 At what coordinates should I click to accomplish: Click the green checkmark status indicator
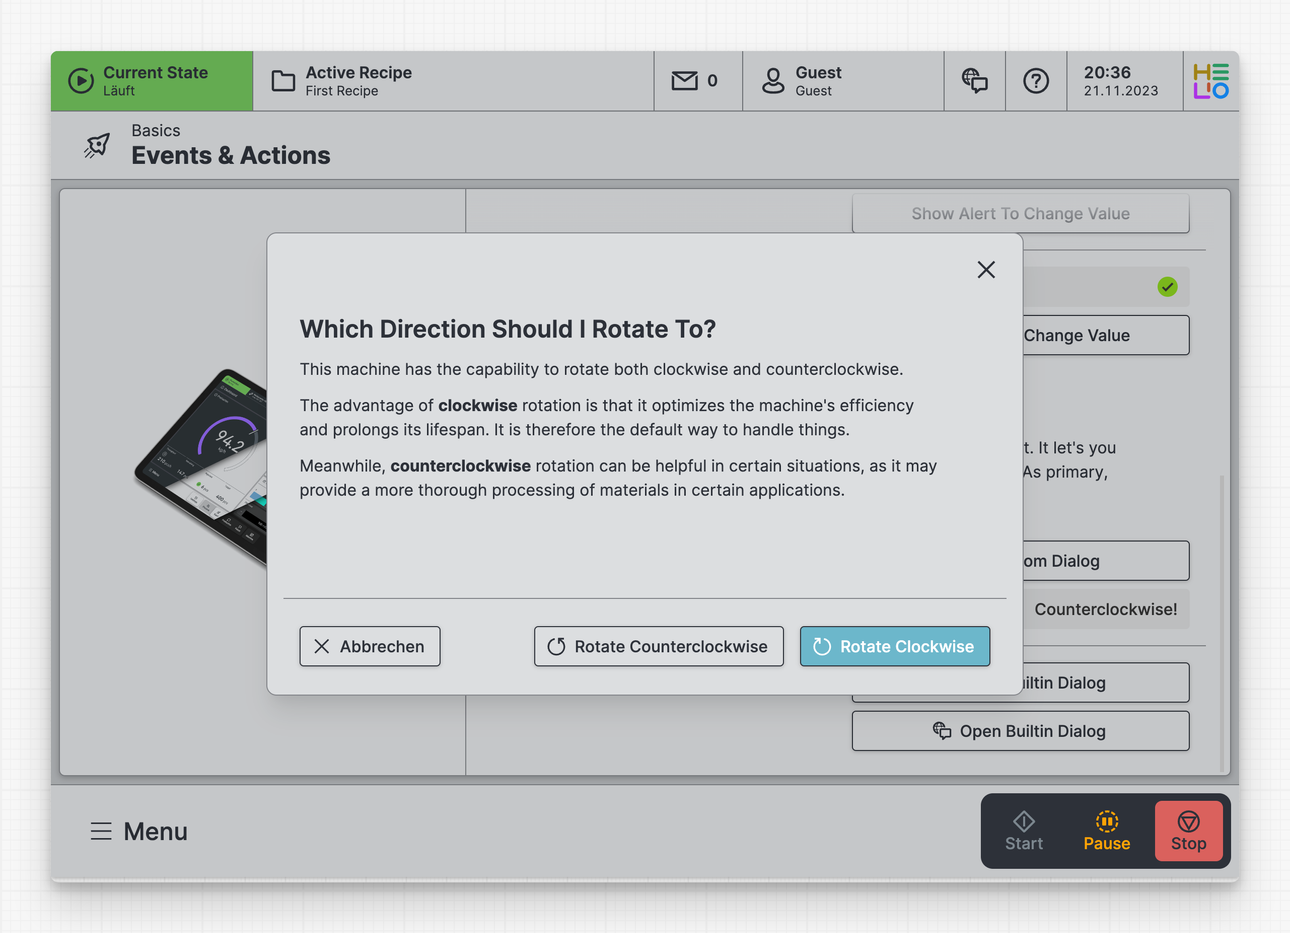tap(1167, 287)
